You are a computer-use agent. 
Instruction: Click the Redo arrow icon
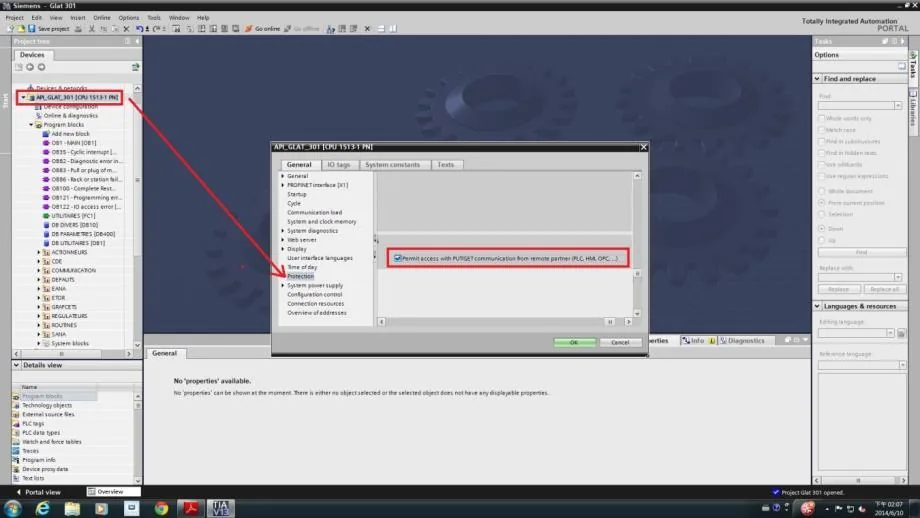(157, 28)
